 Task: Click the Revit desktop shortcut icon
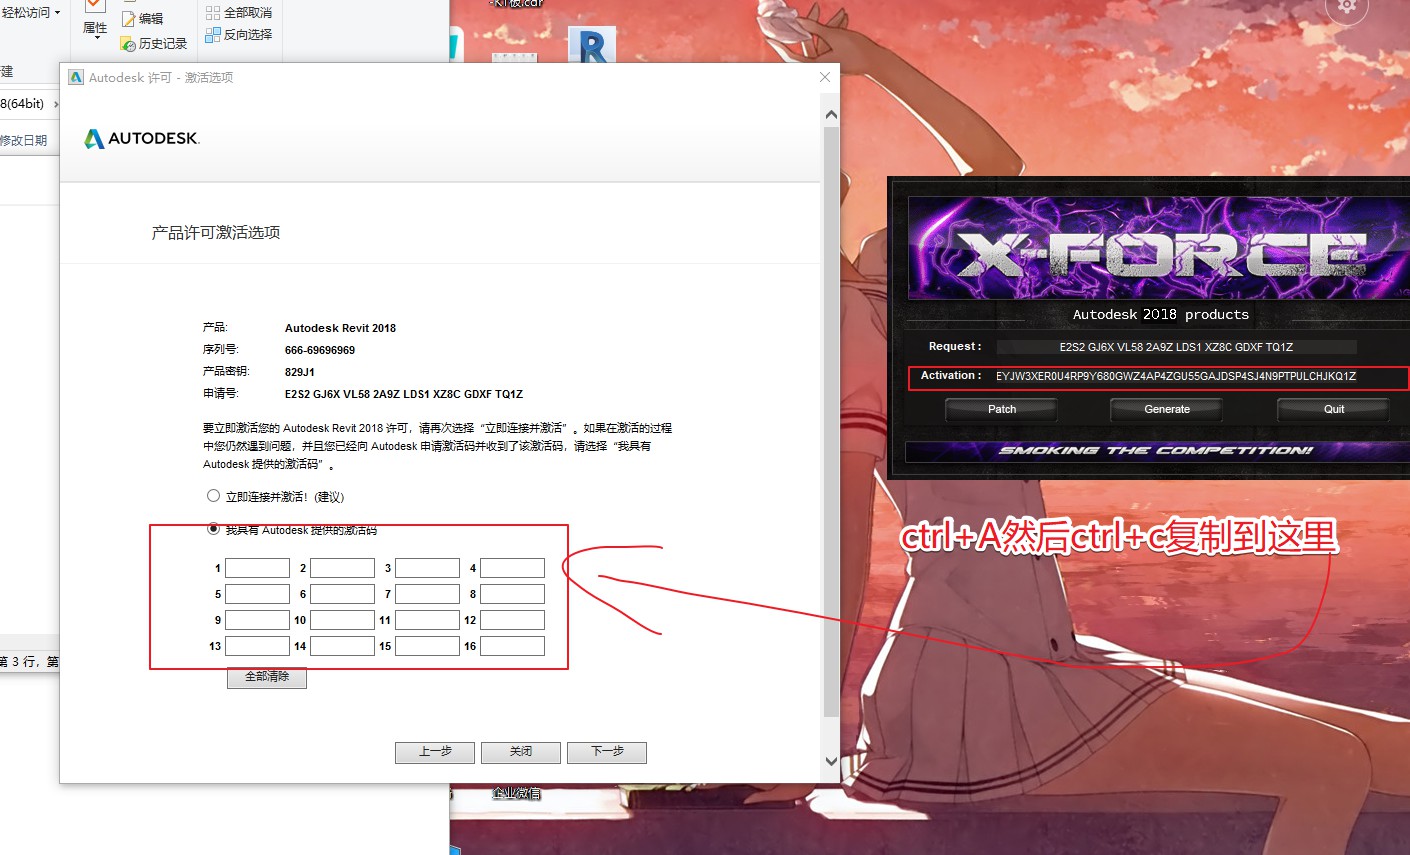point(591,45)
